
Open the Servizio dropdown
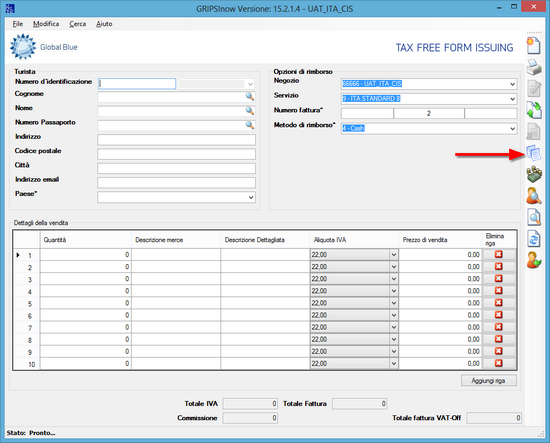pyautogui.click(x=512, y=99)
